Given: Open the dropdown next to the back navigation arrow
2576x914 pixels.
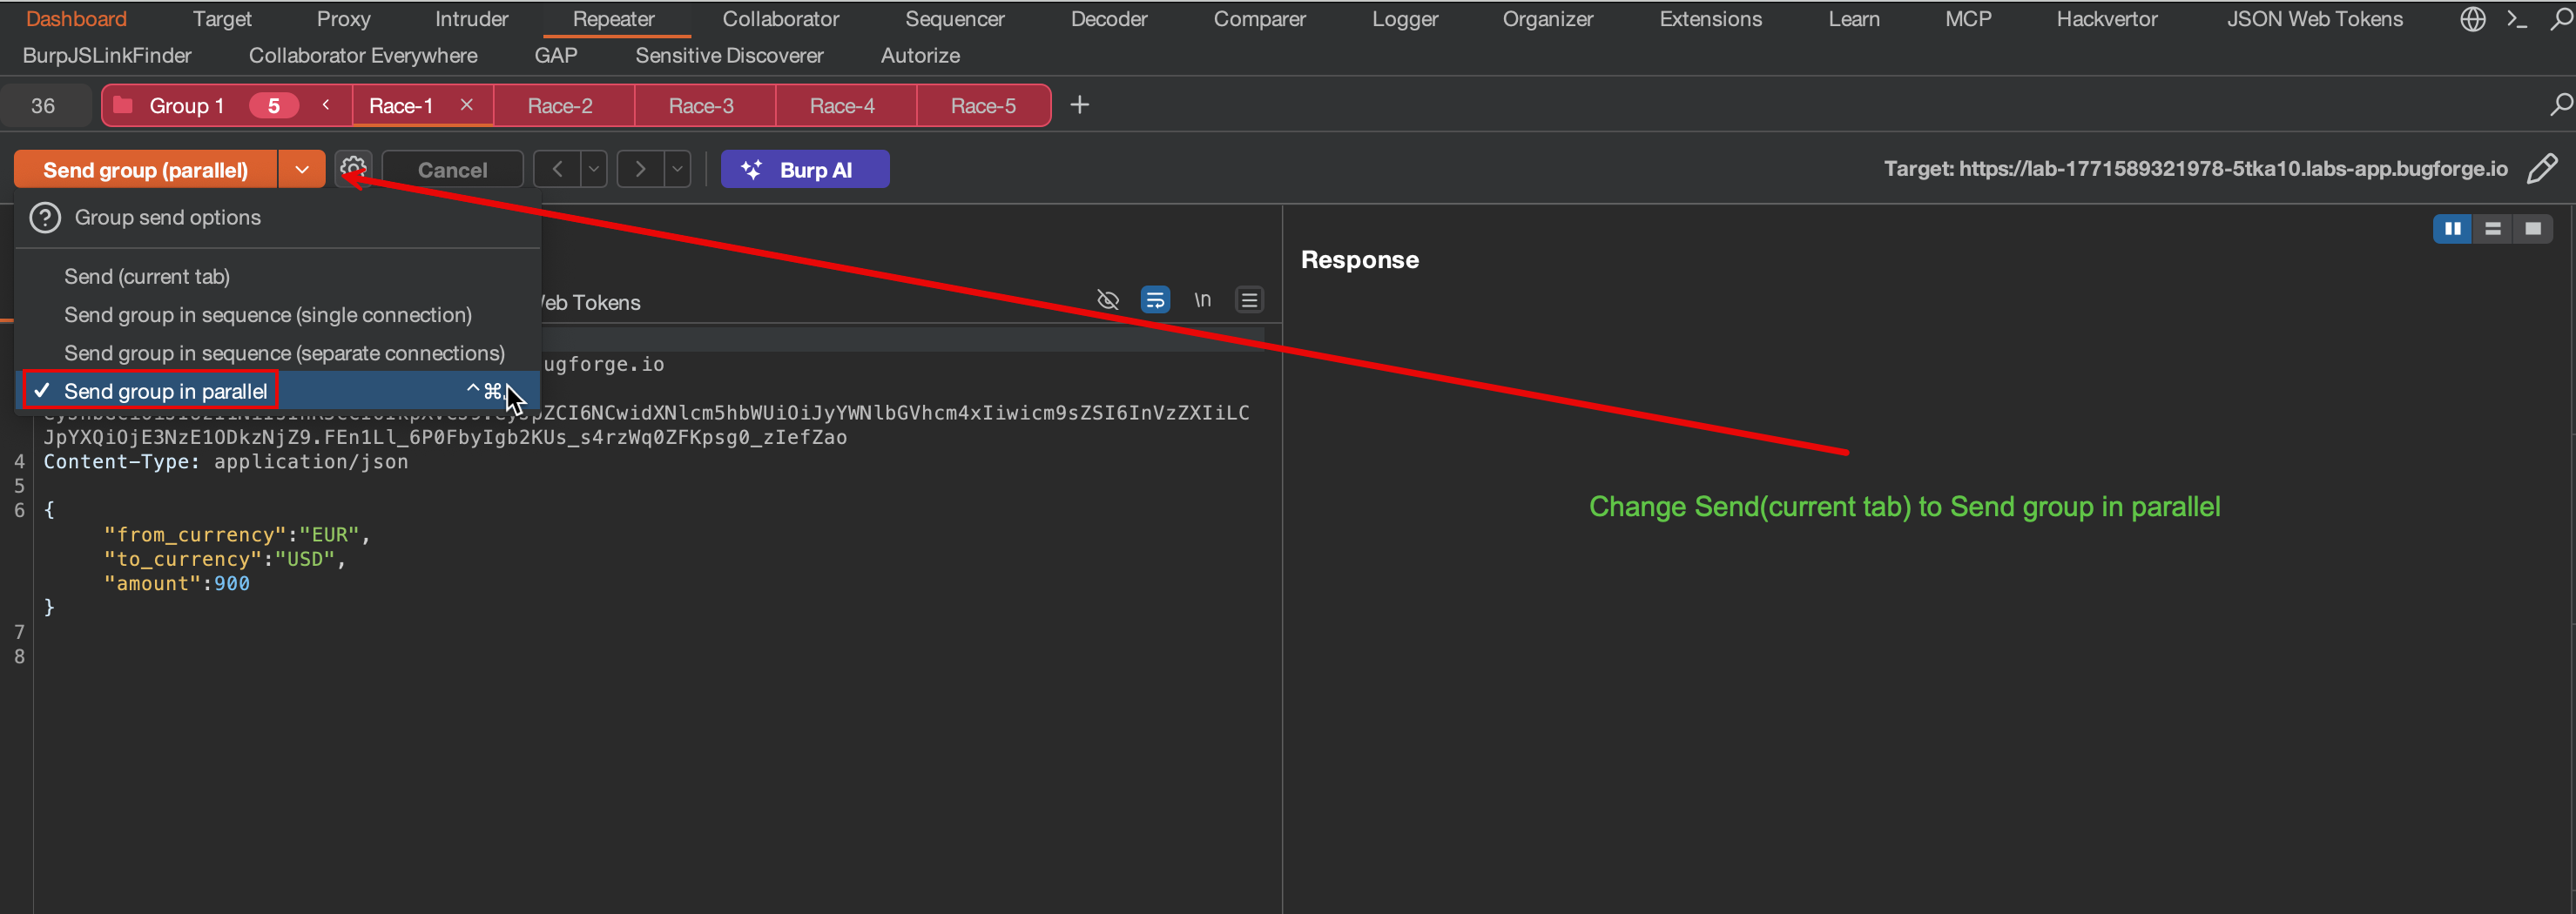Looking at the screenshot, I should click(x=594, y=168).
